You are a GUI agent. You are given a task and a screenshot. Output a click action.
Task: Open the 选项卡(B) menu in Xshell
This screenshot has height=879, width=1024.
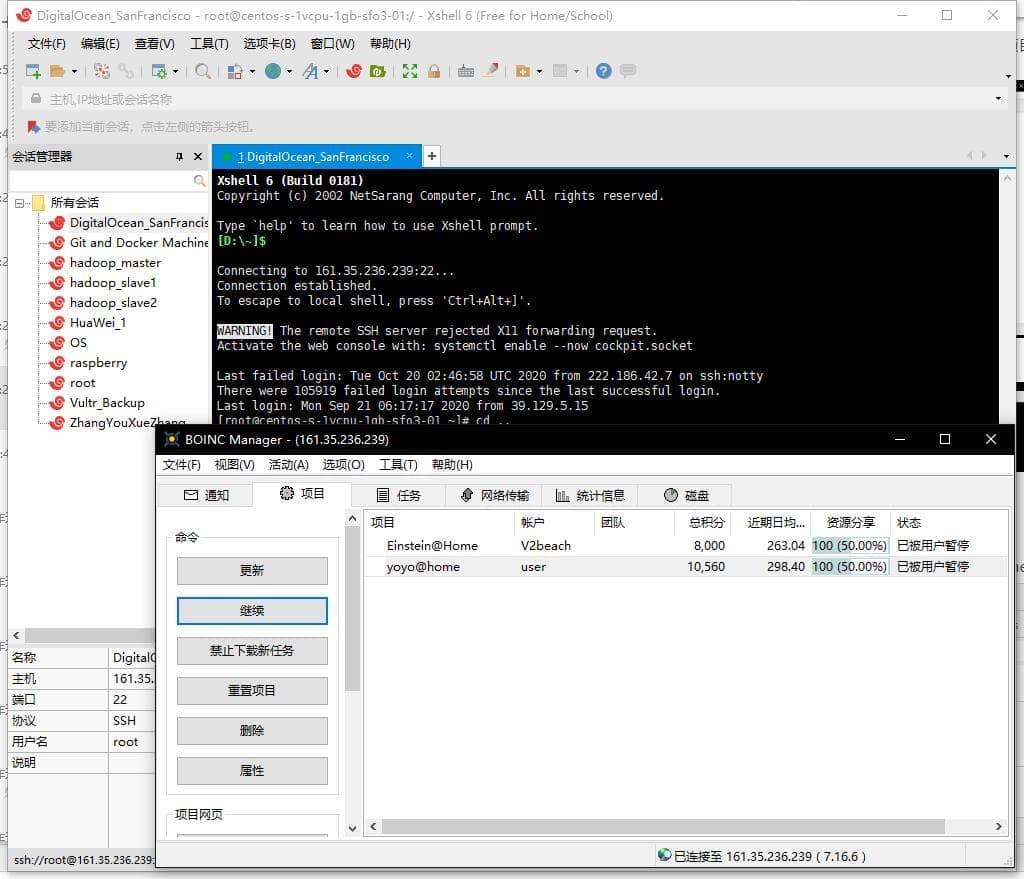269,44
